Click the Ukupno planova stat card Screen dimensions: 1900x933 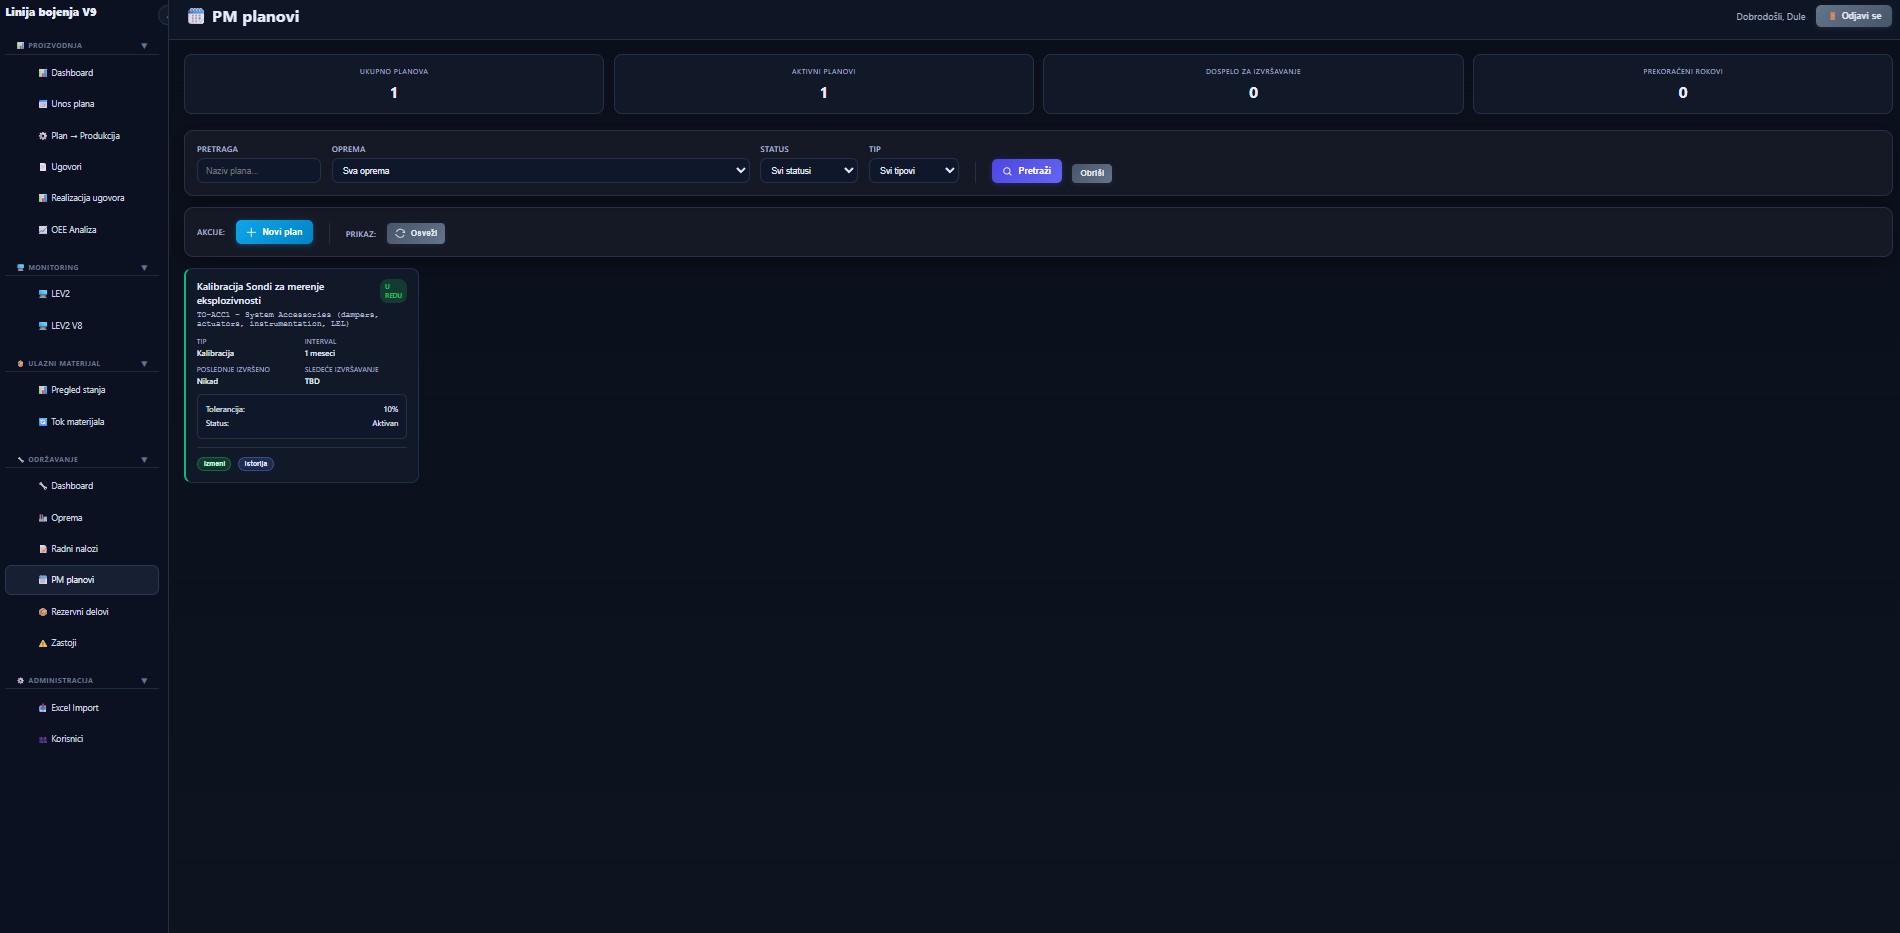(x=394, y=84)
